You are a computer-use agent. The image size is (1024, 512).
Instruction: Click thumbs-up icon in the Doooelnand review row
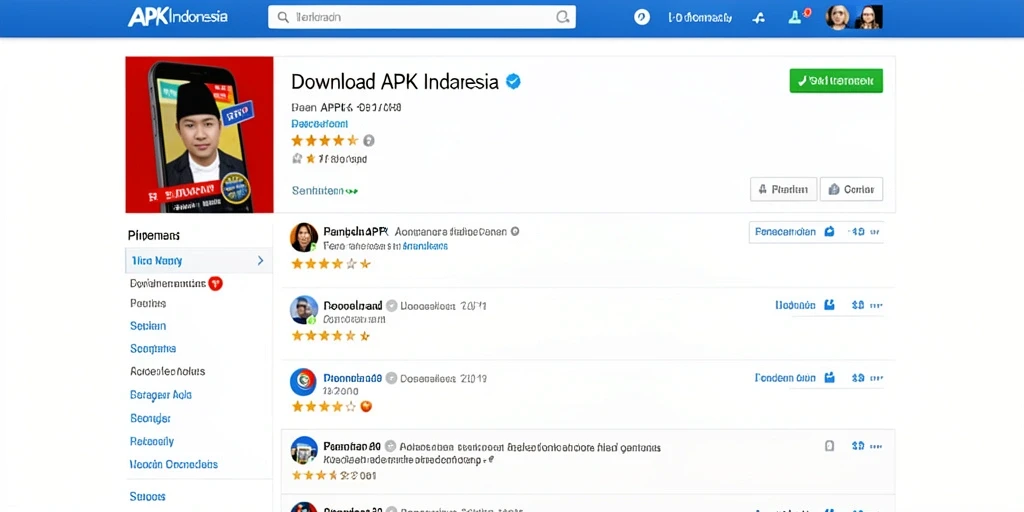pos(829,305)
